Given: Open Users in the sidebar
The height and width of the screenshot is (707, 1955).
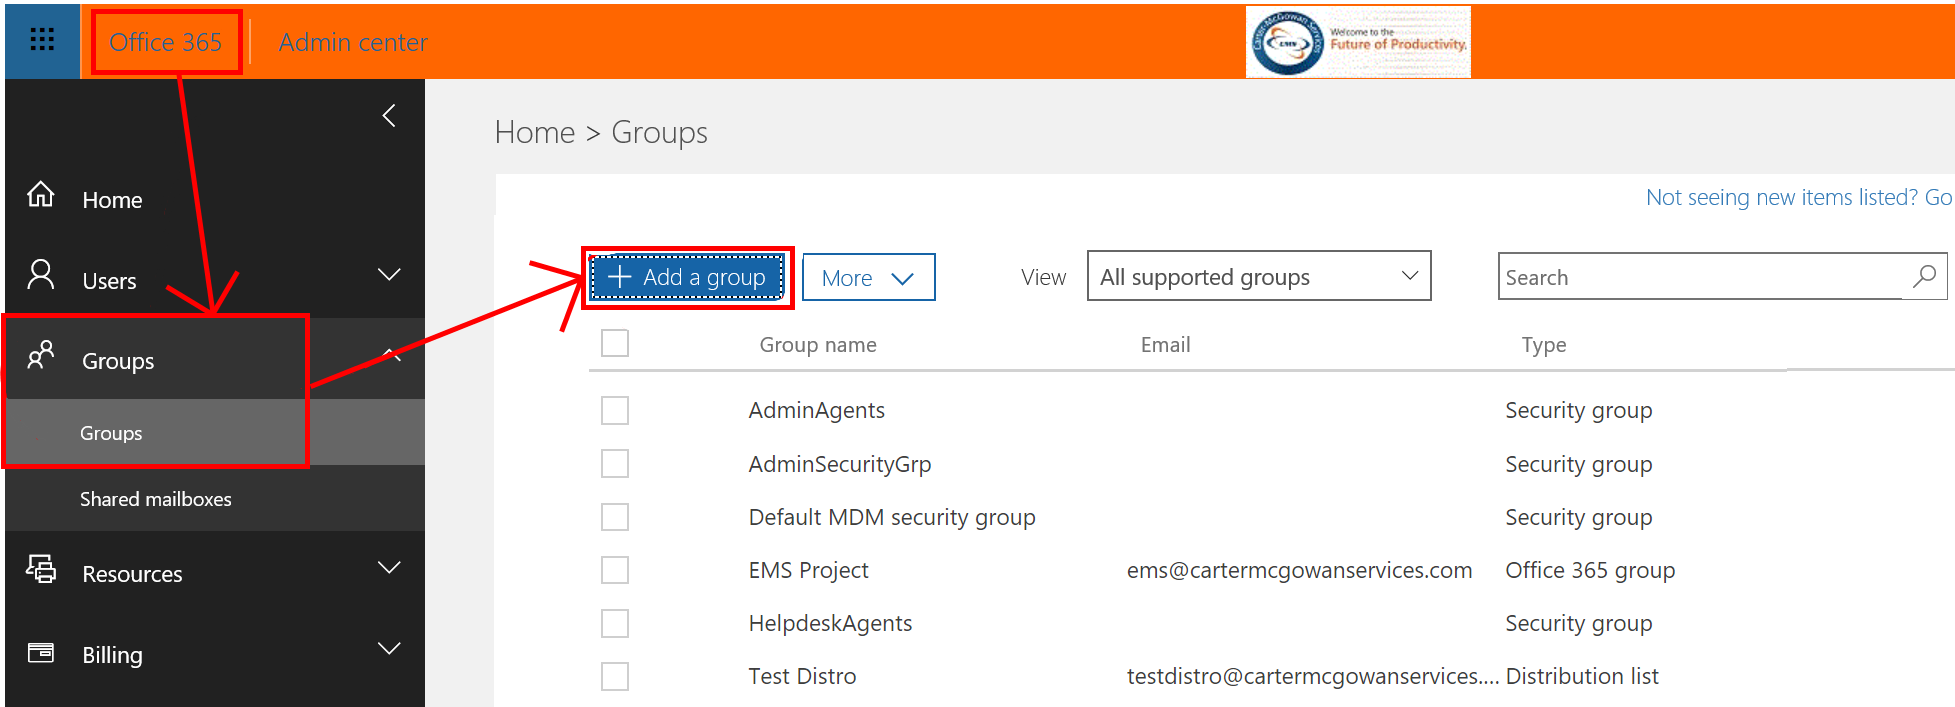Looking at the screenshot, I should (109, 281).
